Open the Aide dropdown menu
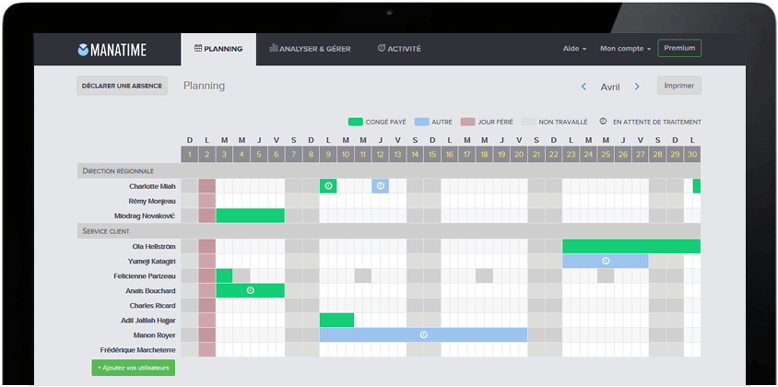This screenshot has width=778, height=387. tap(575, 49)
